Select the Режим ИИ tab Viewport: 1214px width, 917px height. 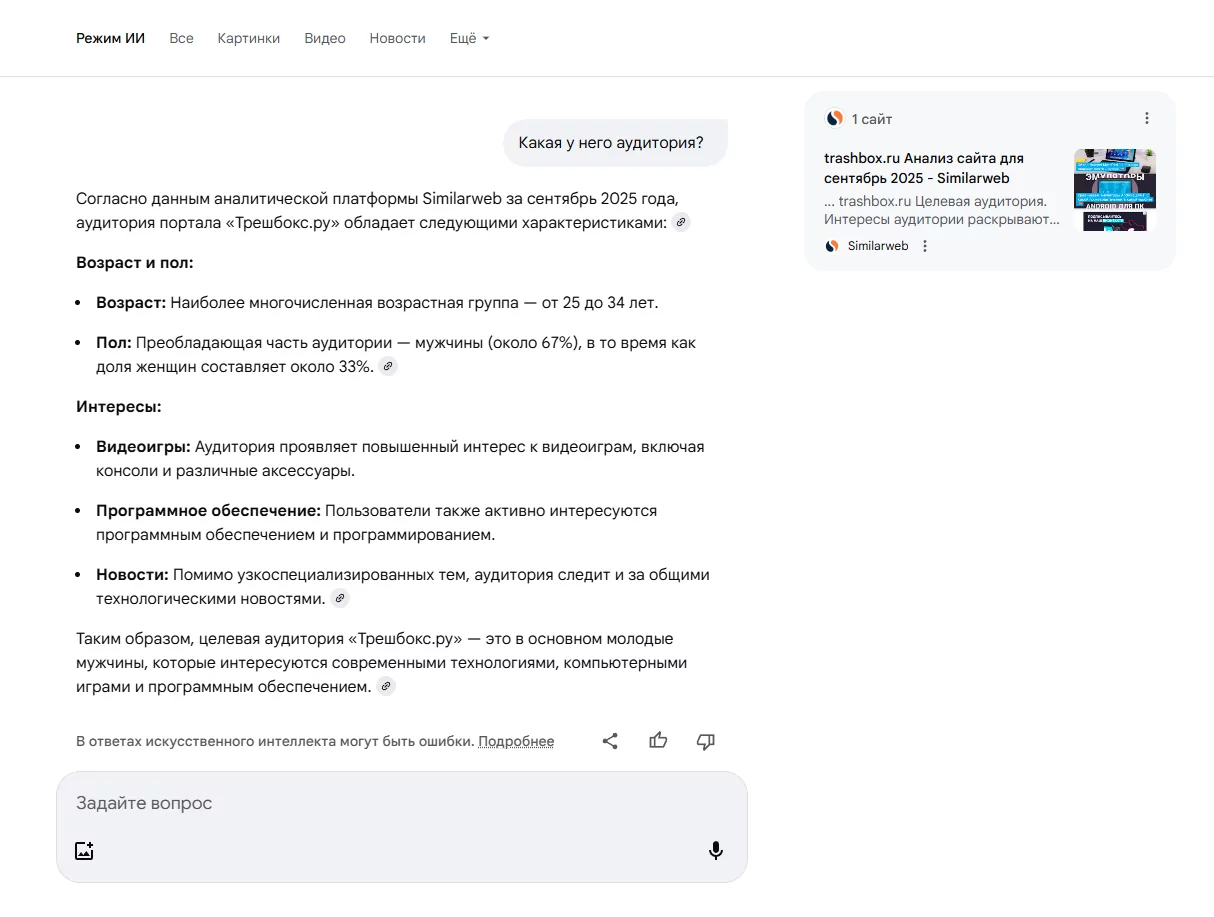110,38
